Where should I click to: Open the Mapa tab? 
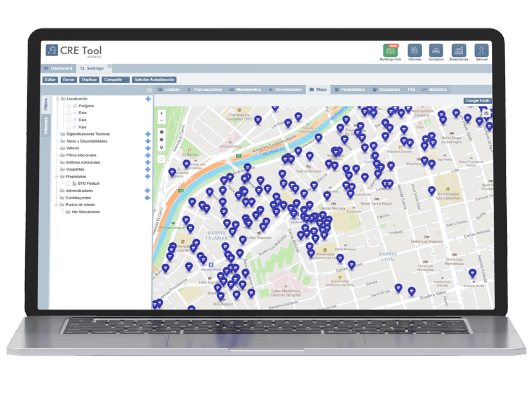point(318,90)
